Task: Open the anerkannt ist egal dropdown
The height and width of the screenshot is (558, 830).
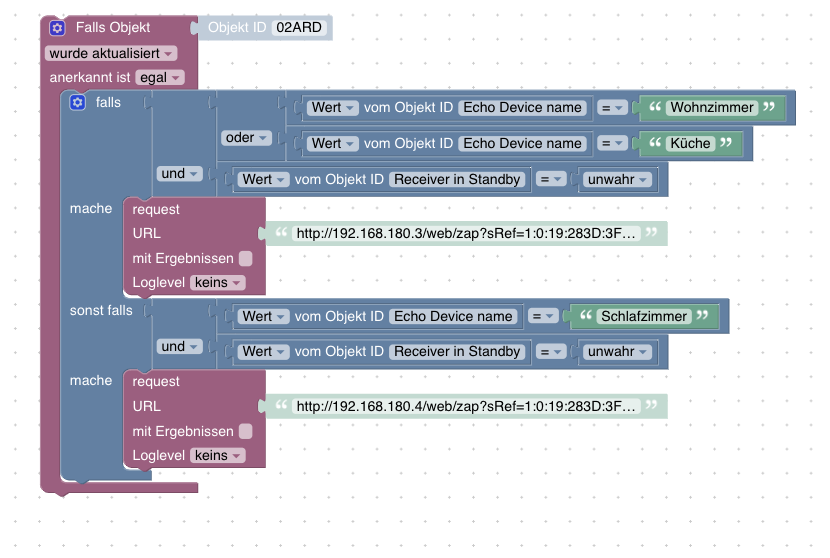Action: click(x=160, y=77)
